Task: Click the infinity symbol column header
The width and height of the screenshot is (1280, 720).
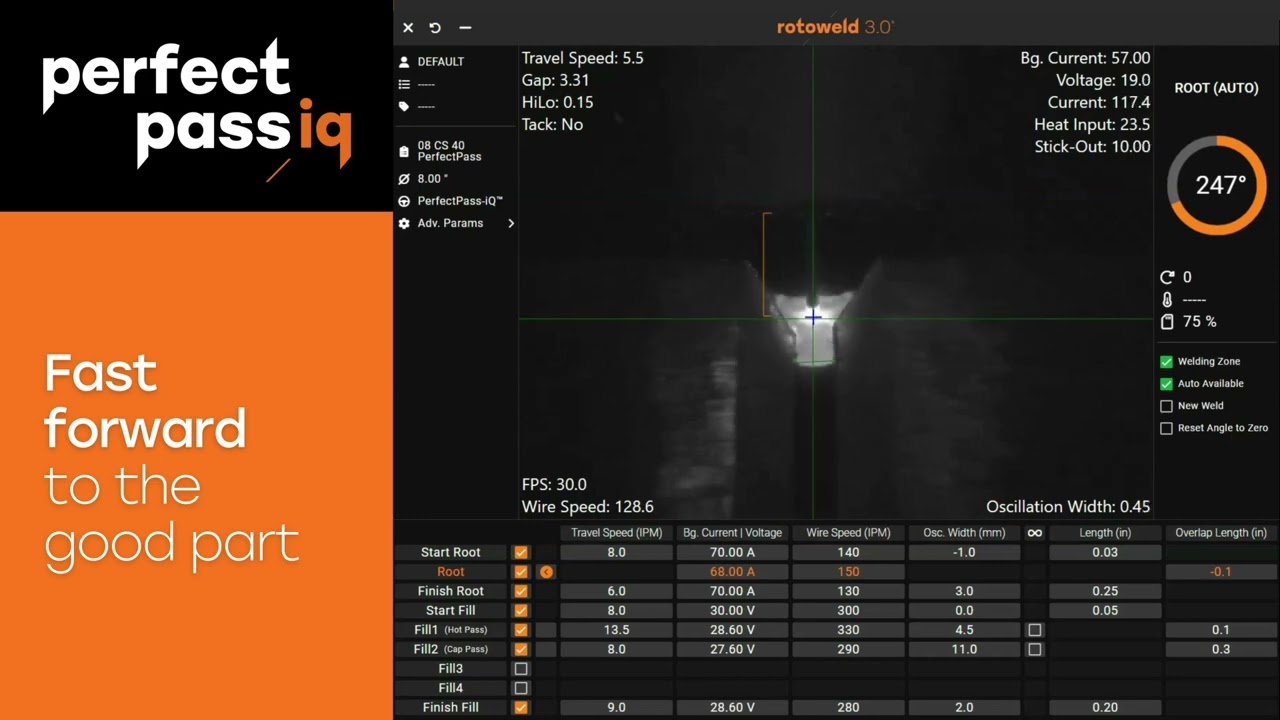Action: click(1035, 533)
